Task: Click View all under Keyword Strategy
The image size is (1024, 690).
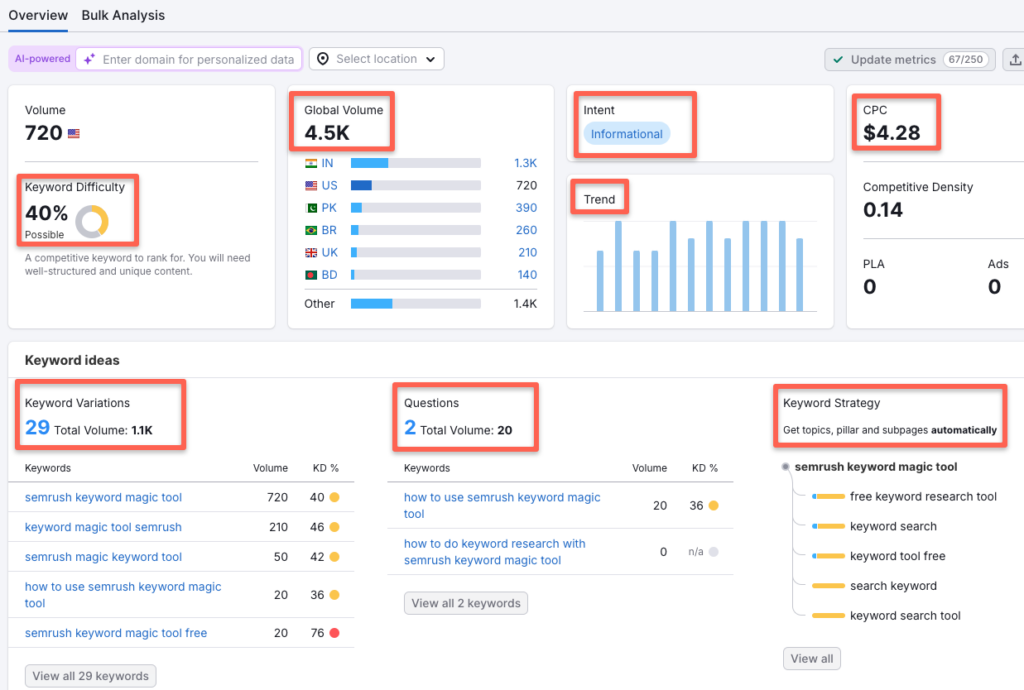Action: [811, 658]
